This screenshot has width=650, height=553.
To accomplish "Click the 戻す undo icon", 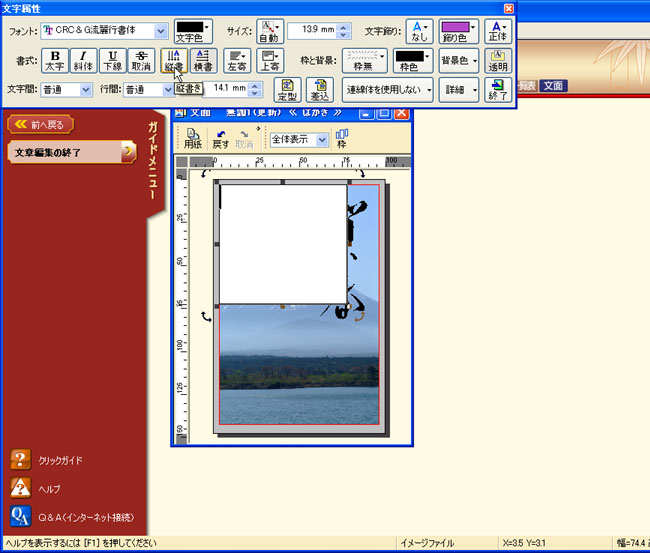I will [x=220, y=138].
